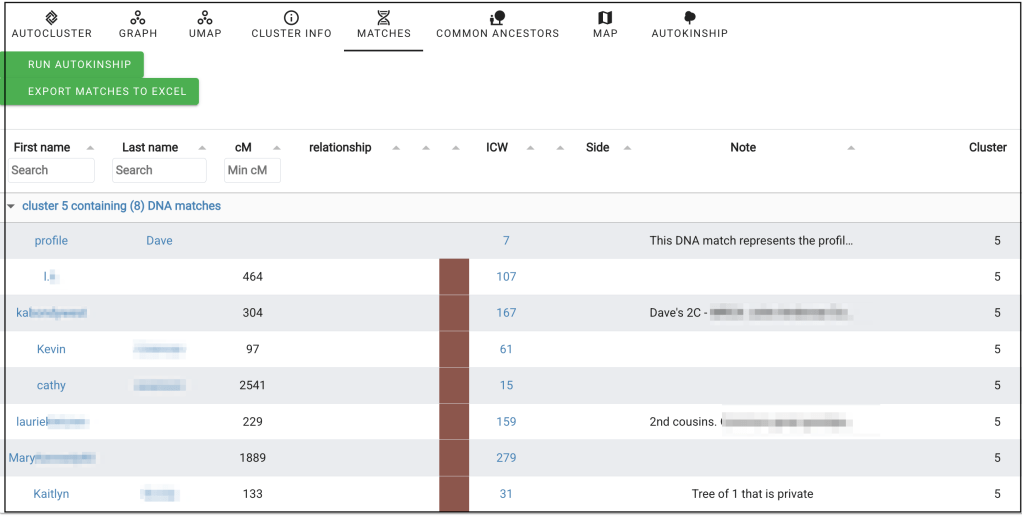The height and width of the screenshot is (519, 1022).
Task: Sort by the cM column arrow
Action: (277, 148)
